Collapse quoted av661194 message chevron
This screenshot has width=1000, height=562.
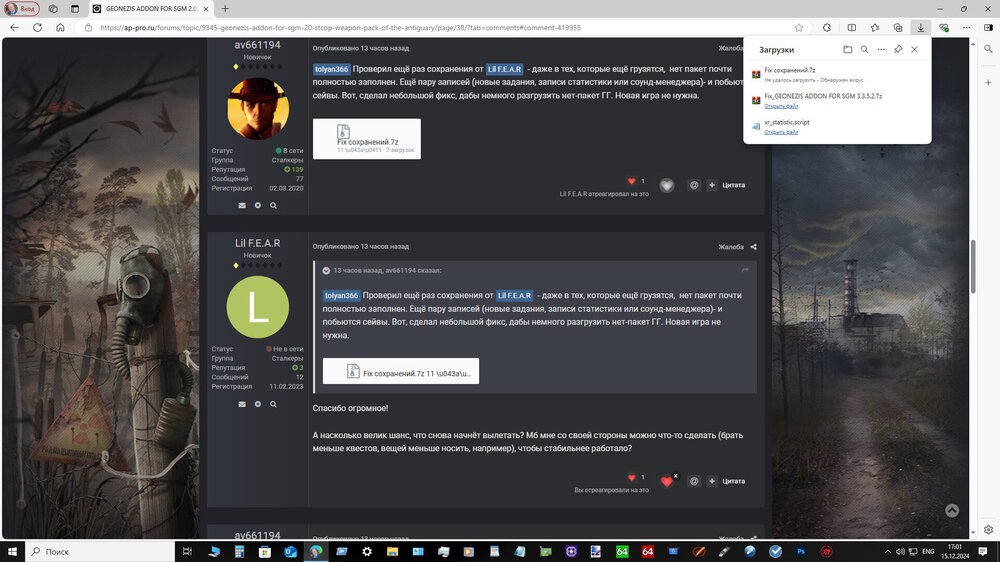tap(326, 270)
